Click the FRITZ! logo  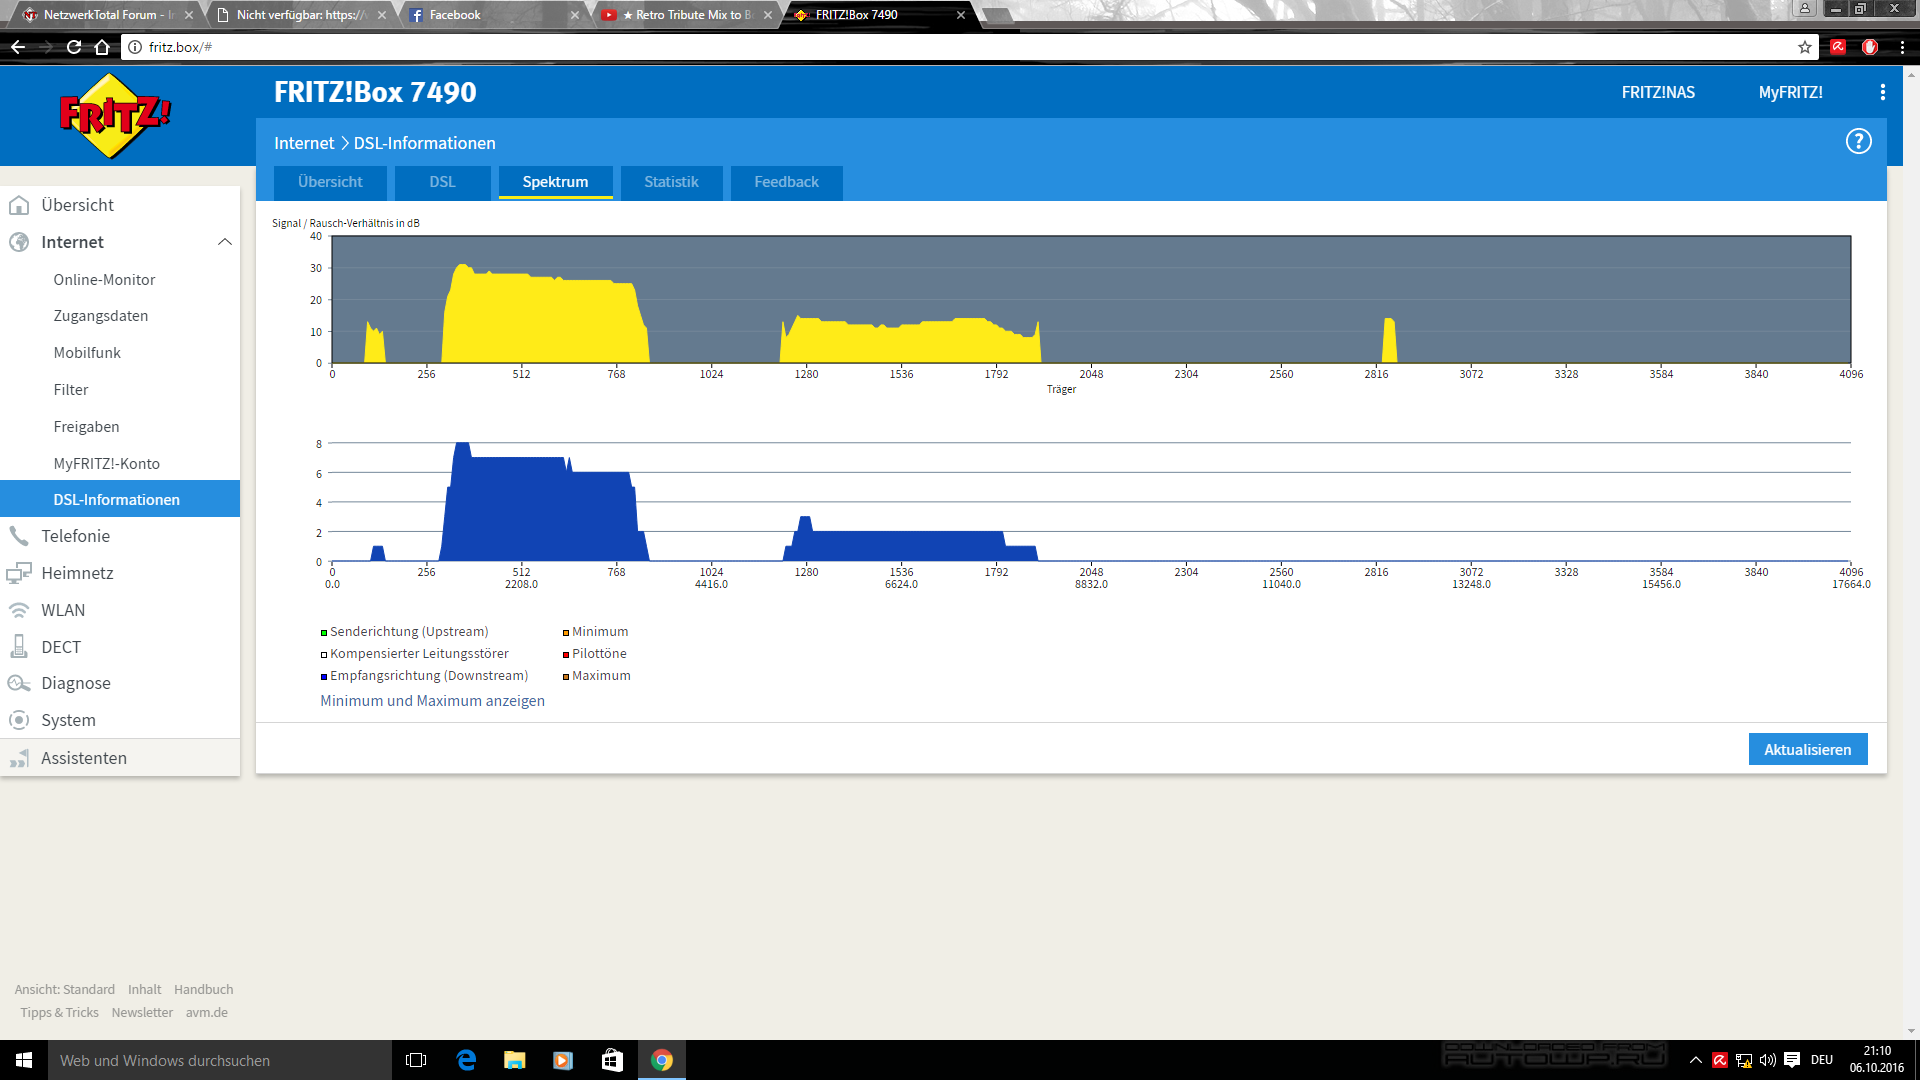tap(115, 116)
